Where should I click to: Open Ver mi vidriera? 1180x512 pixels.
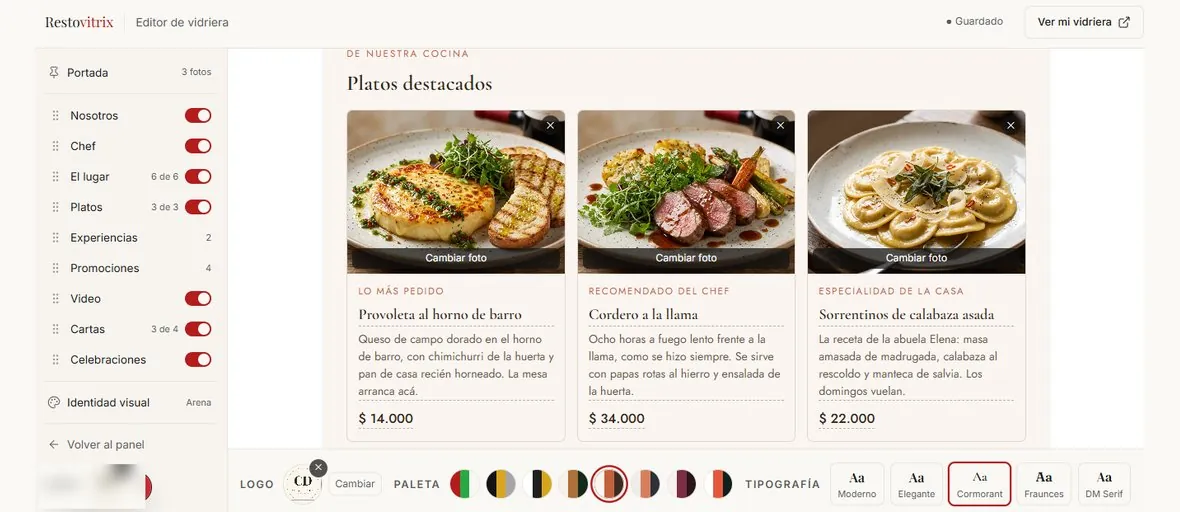pyautogui.click(x=1084, y=22)
